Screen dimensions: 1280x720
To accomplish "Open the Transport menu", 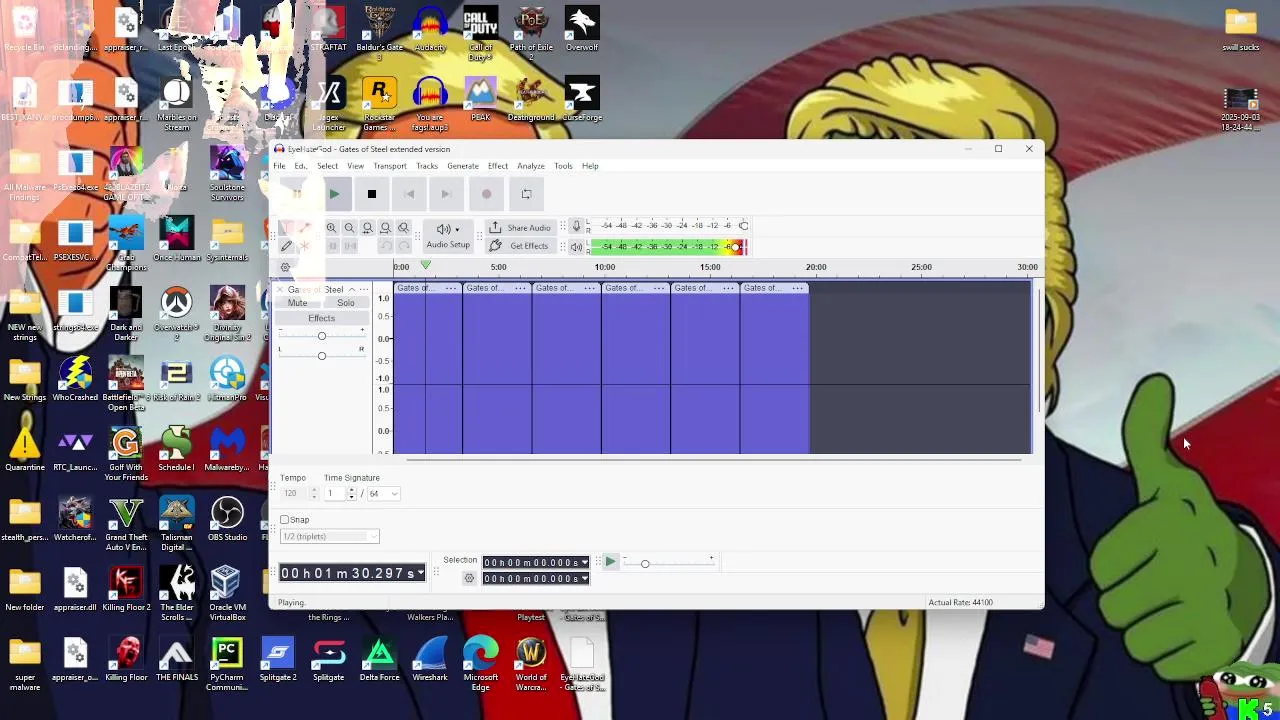I will pos(390,166).
